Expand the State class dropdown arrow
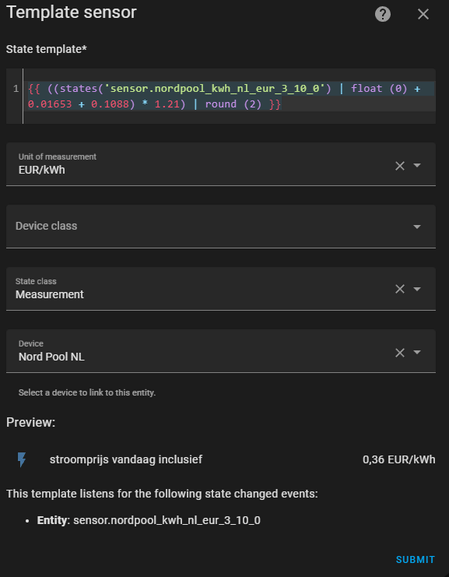 [x=417, y=289]
